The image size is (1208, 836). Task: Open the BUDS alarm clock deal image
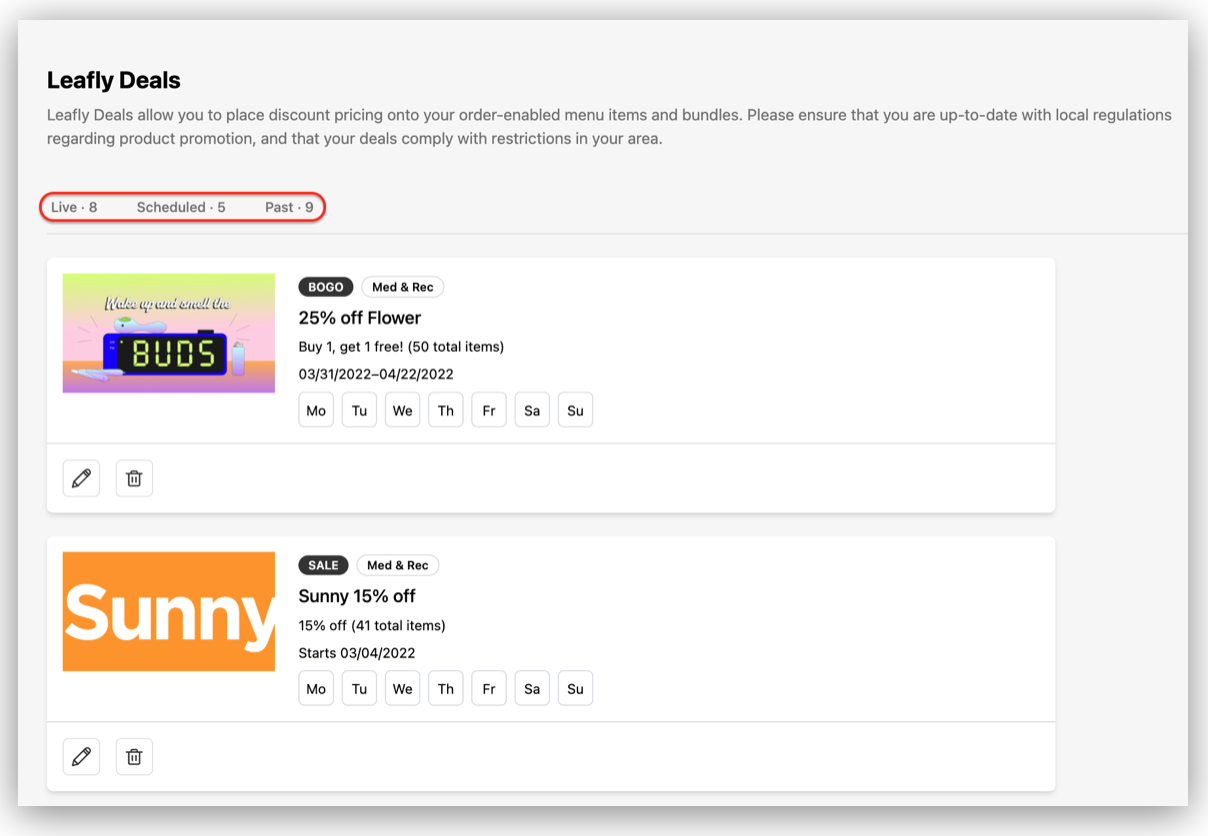169,333
